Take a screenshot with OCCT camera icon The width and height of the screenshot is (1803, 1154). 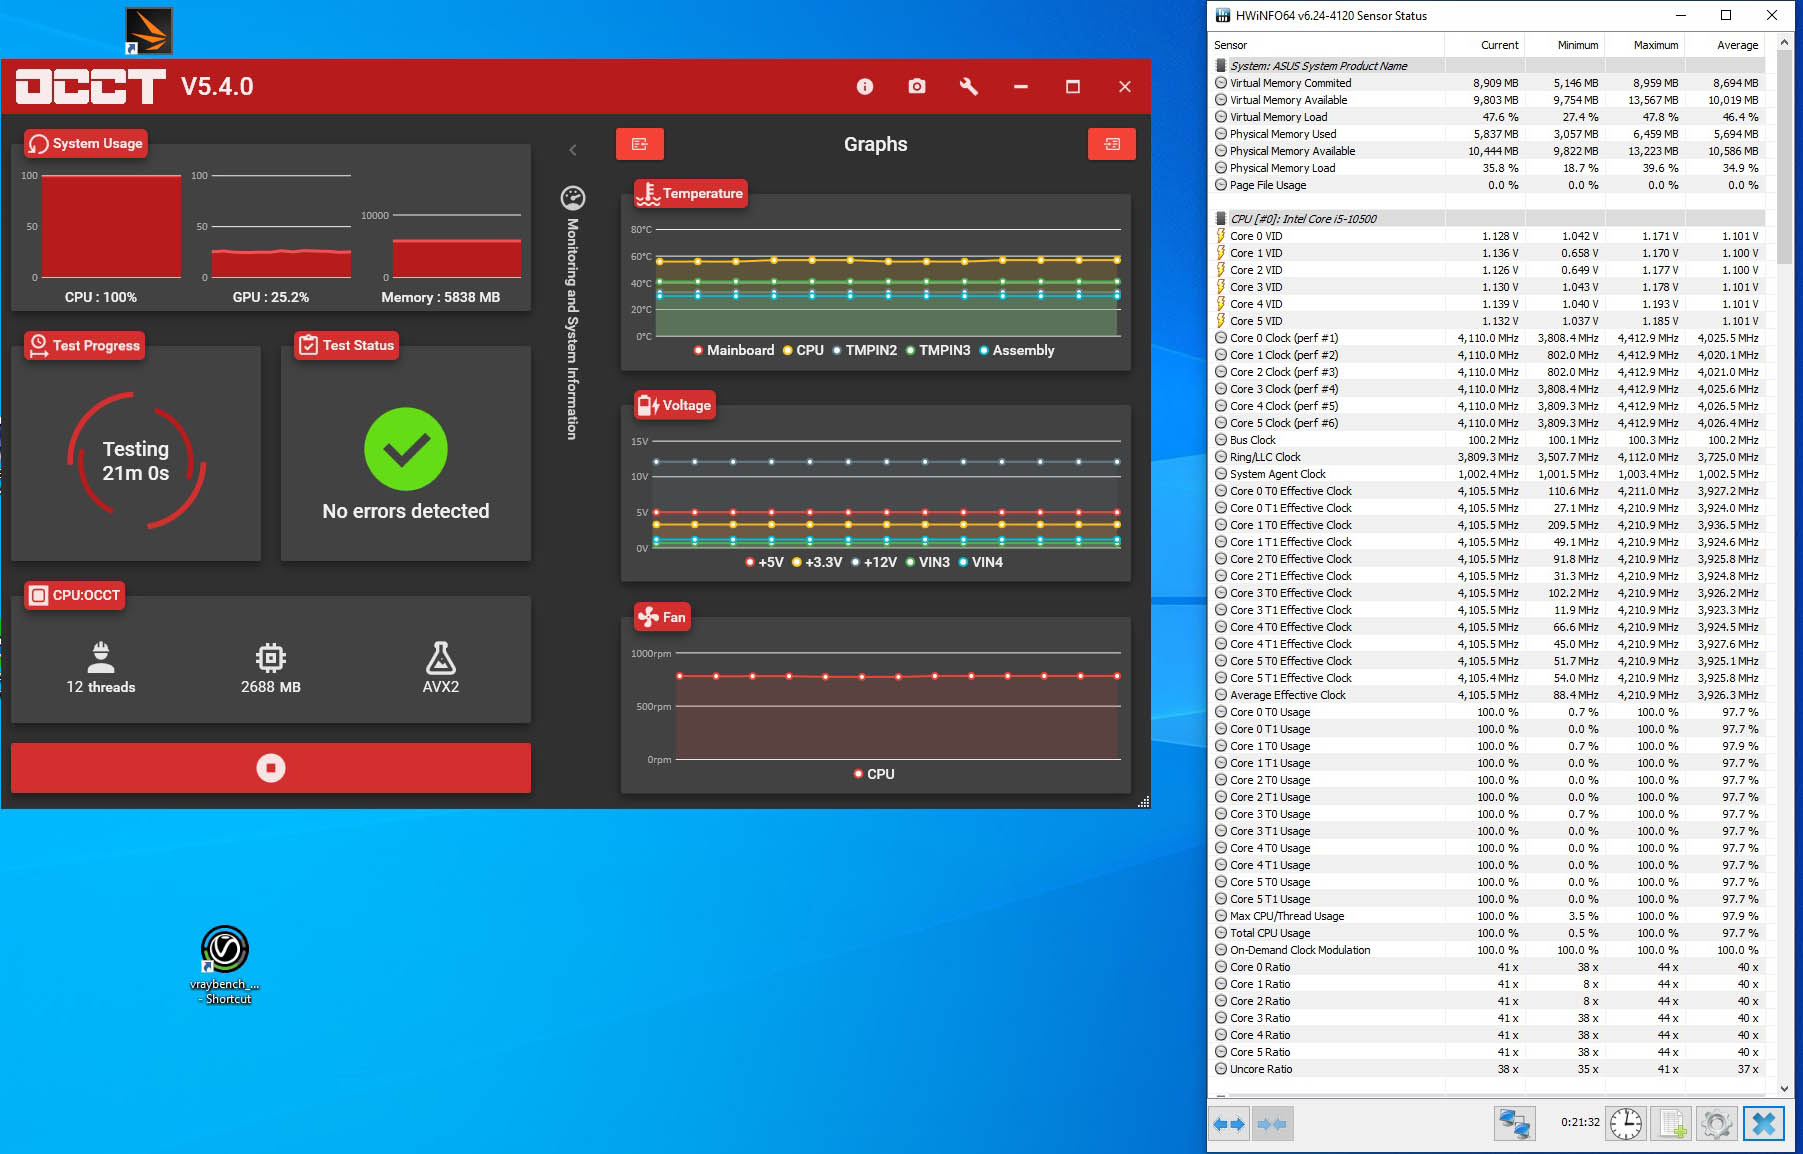(x=916, y=87)
